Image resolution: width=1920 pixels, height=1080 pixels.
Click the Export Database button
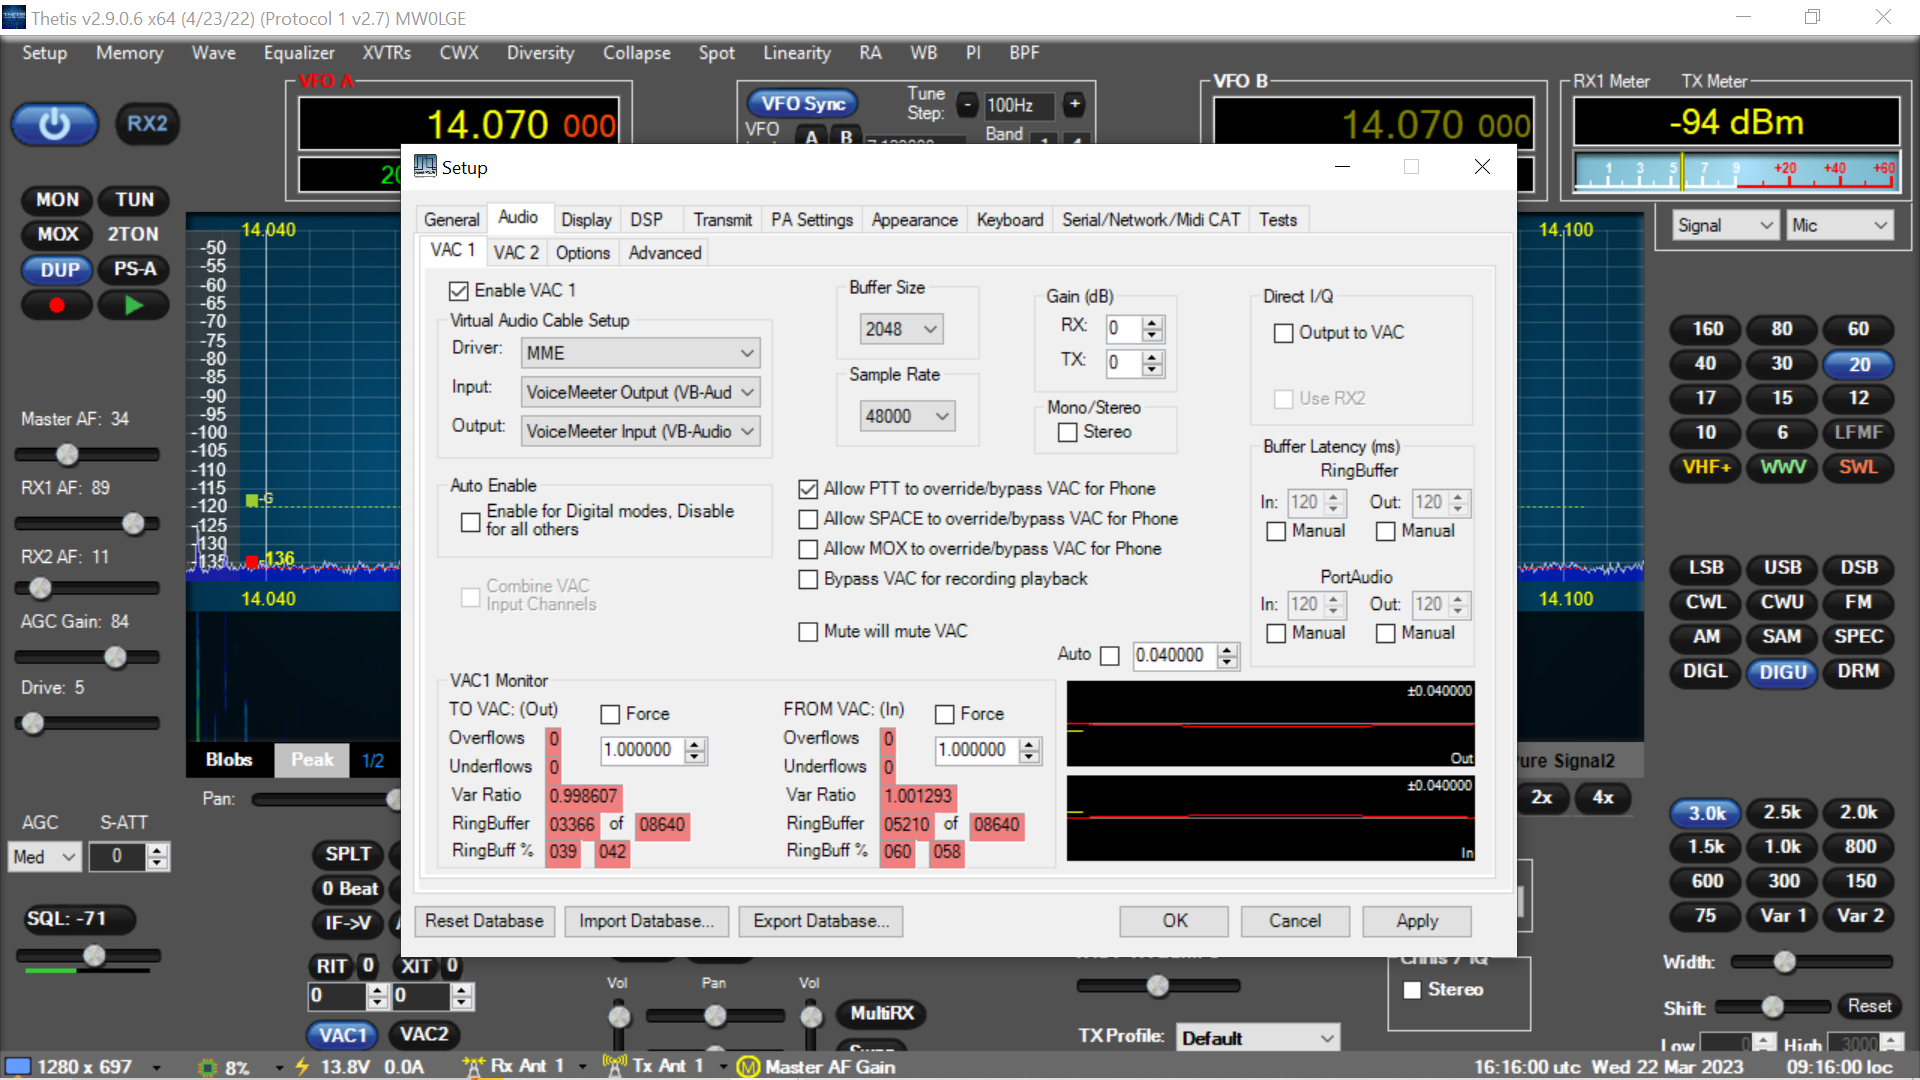820,921
